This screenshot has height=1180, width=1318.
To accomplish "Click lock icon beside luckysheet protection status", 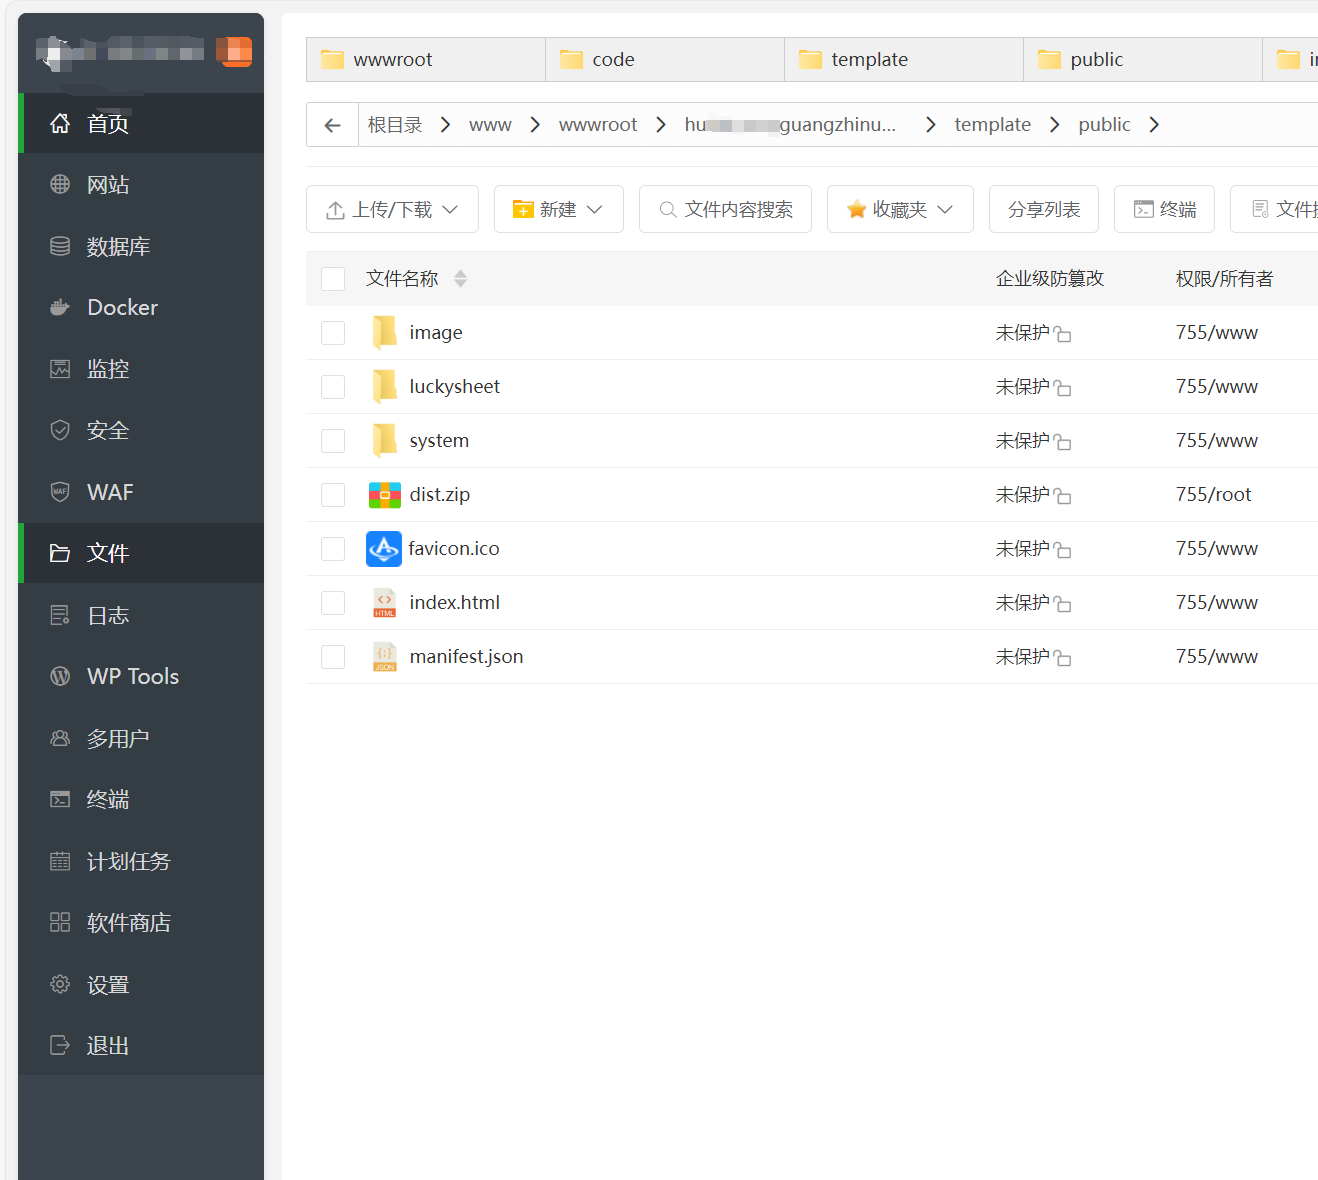I will point(1062,388).
